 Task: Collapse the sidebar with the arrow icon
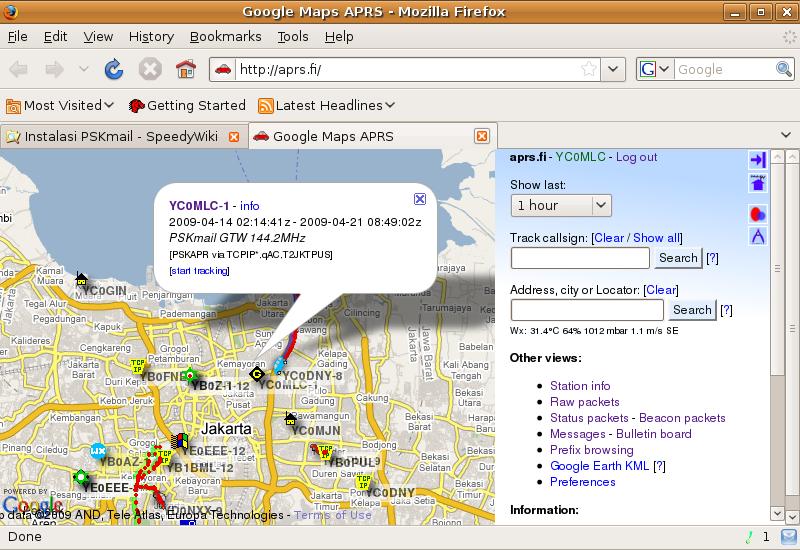coord(757,160)
